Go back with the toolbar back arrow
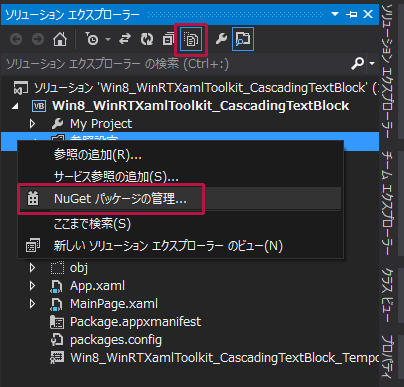The width and height of the screenshot is (404, 387). (x=16, y=39)
